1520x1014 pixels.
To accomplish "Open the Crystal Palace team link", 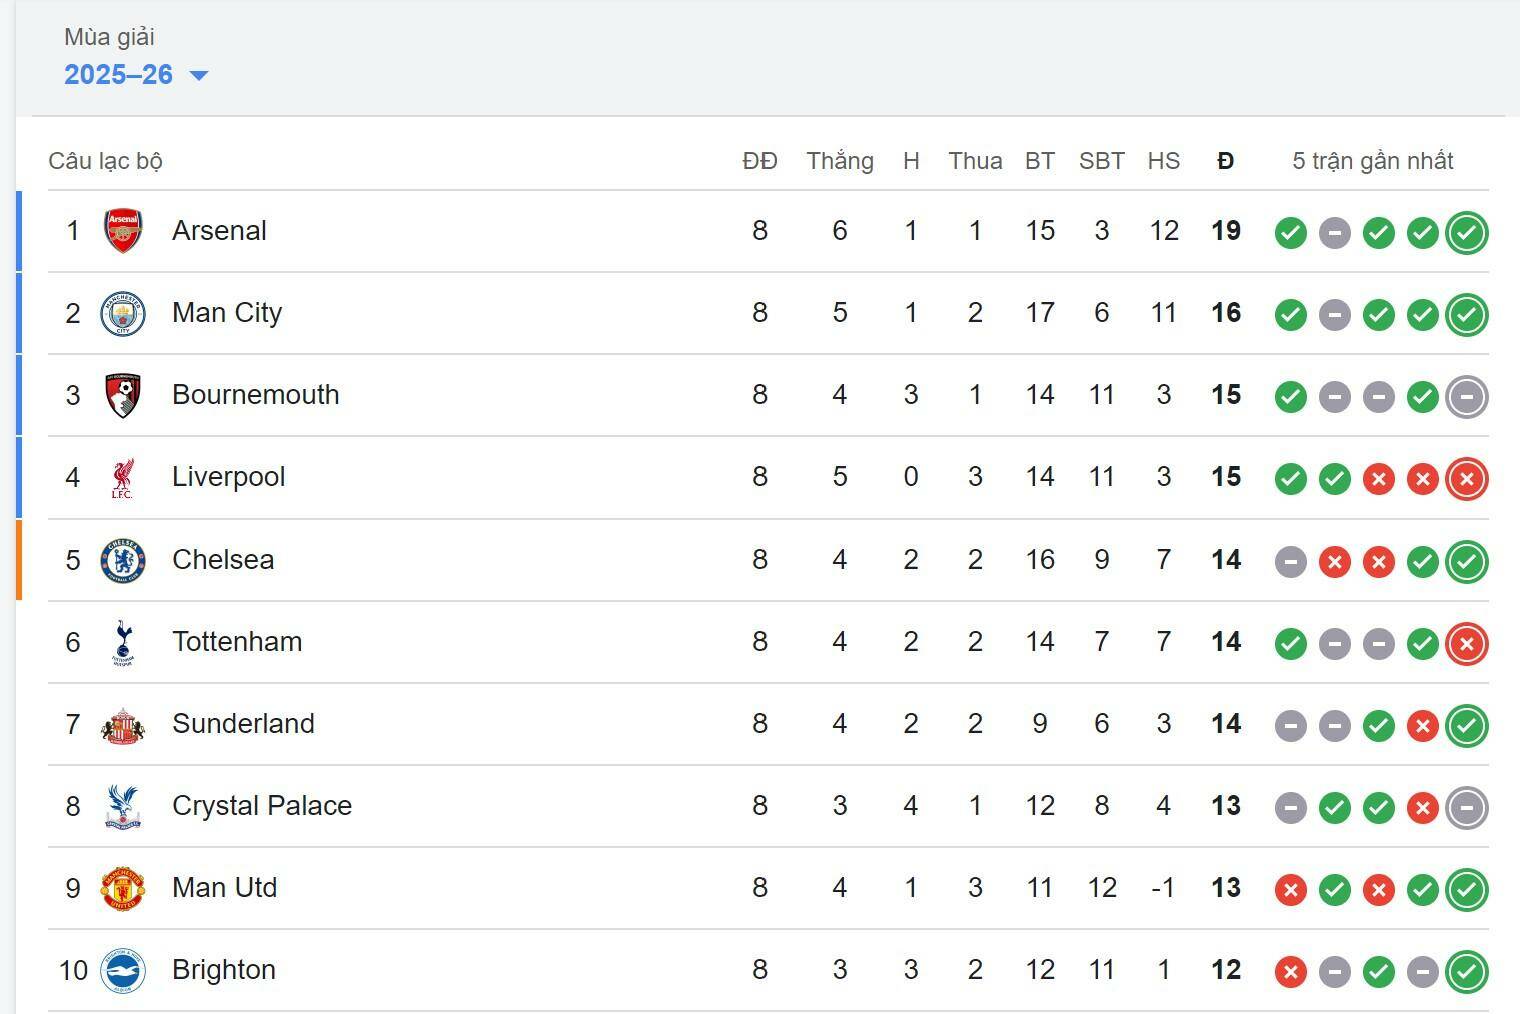I will 261,806.
